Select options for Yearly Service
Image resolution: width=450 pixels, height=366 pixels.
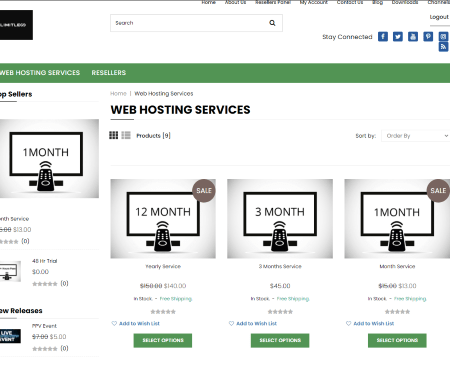tap(163, 340)
